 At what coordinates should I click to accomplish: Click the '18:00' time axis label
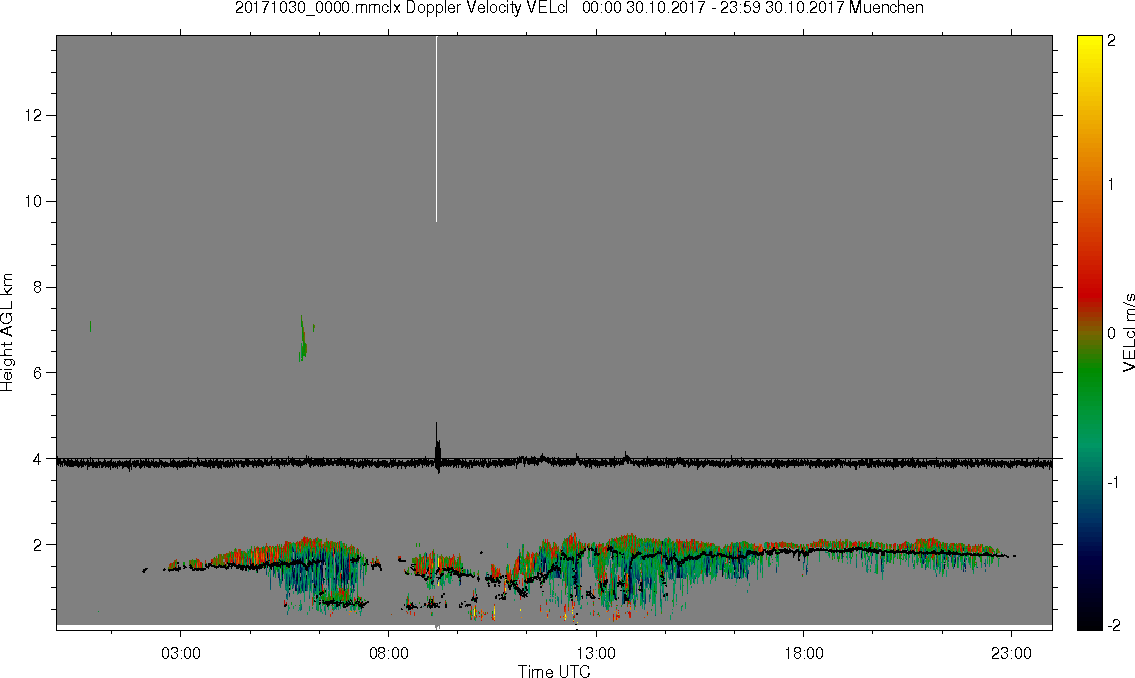[804, 653]
